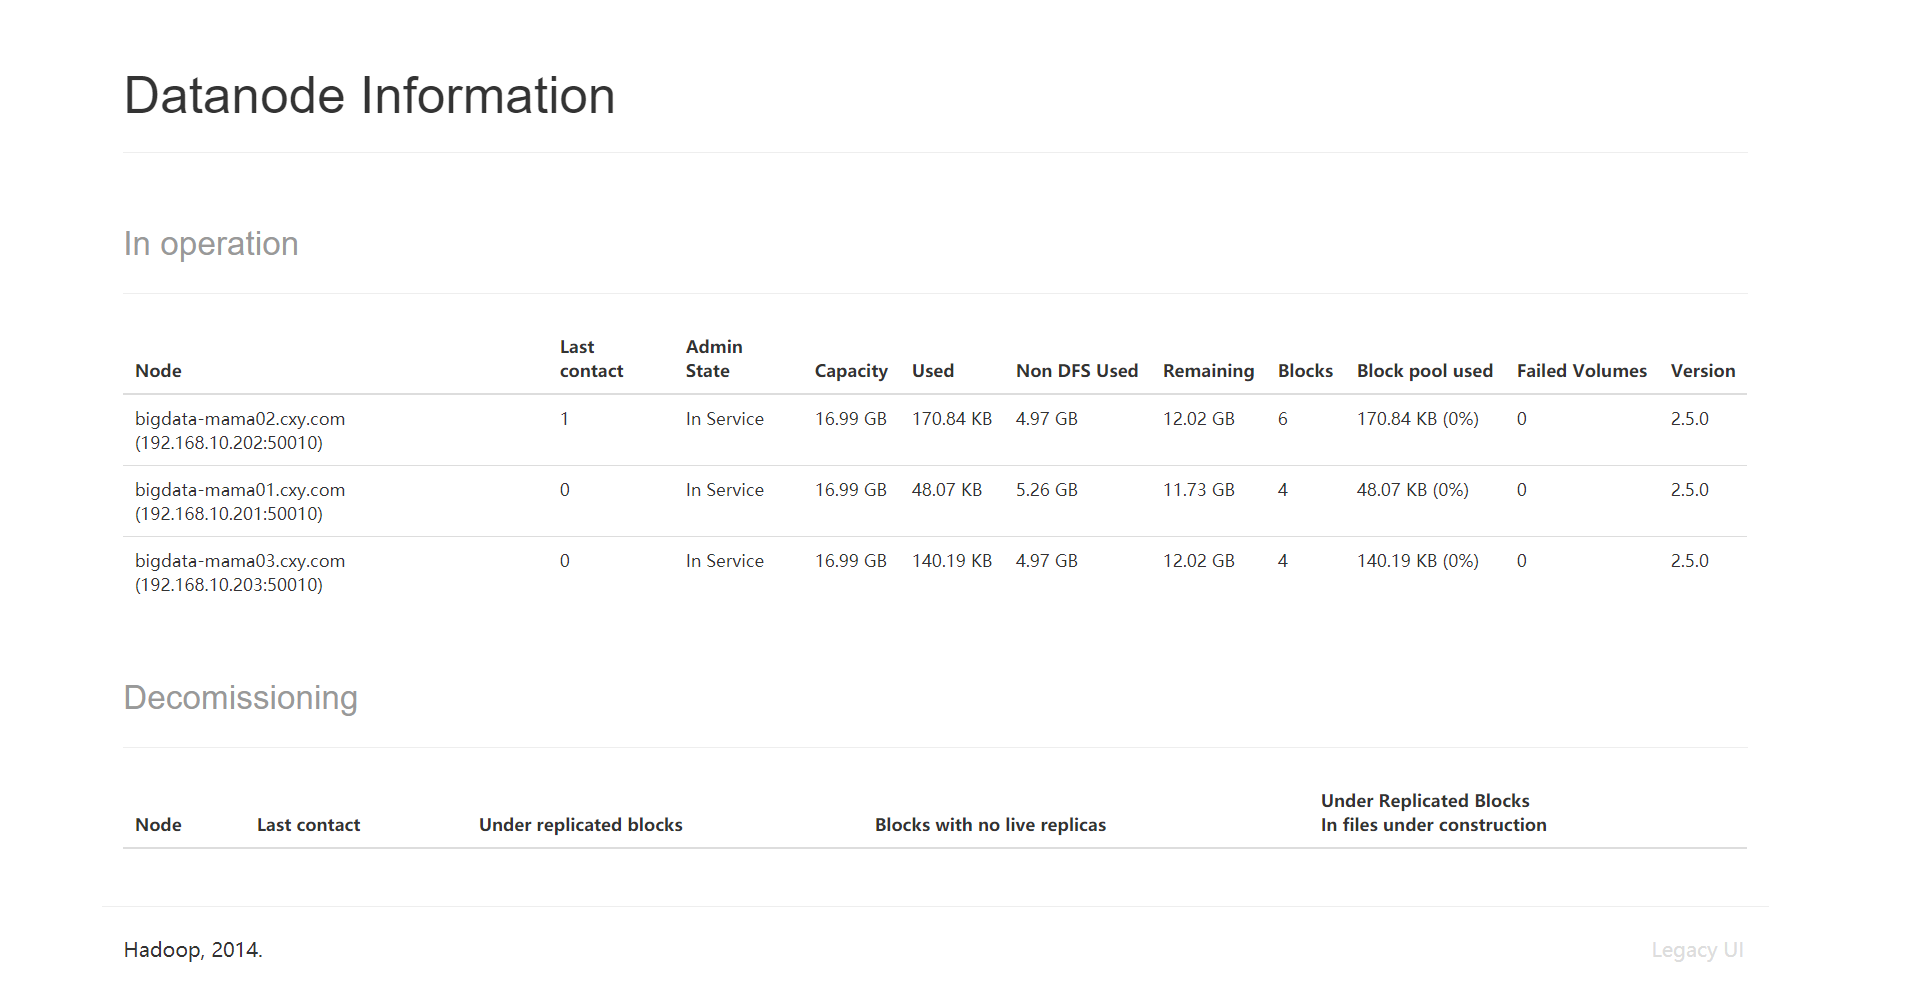1931x981 pixels.
Task: Click the 11.73 GB Remaining value
Action: [x=1198, y=490]
